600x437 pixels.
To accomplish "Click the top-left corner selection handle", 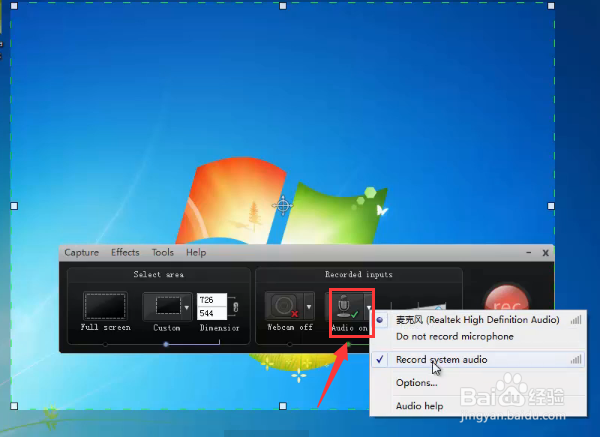I will 14,6.
